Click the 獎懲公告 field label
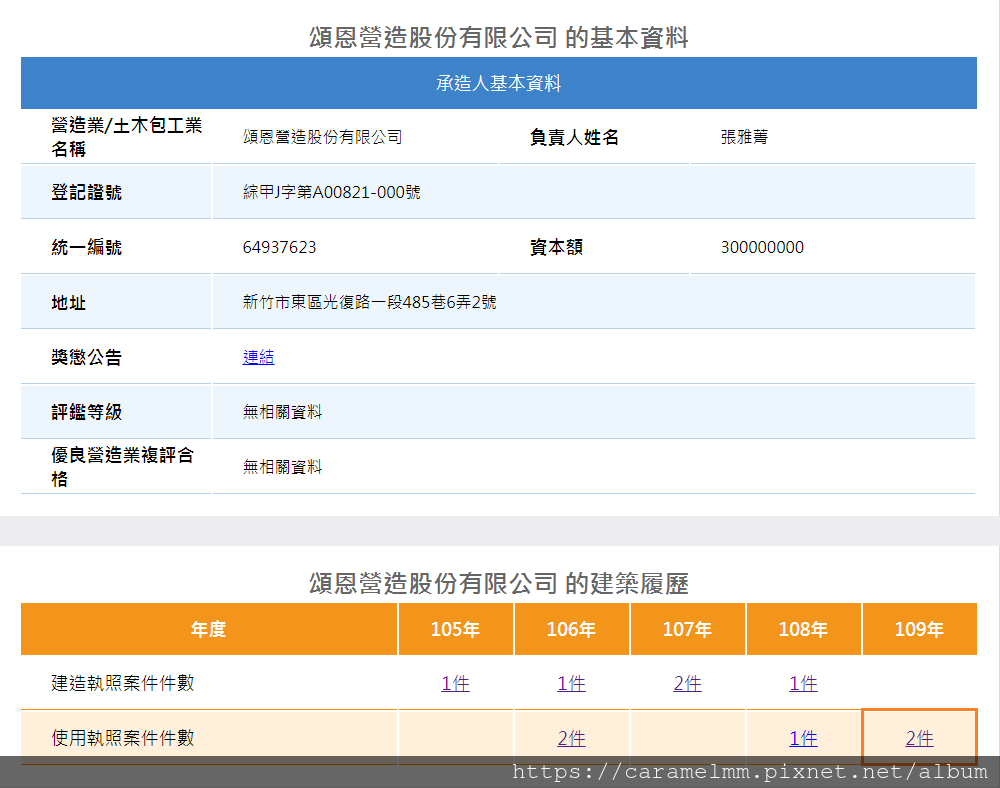 87,357
